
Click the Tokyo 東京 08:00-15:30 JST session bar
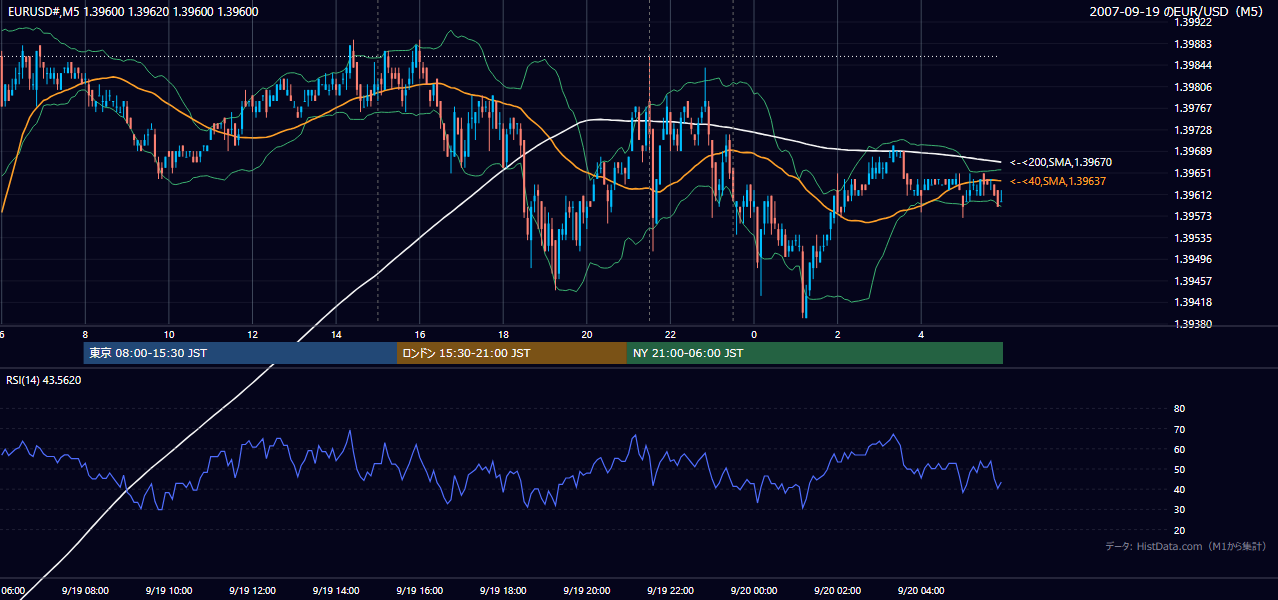point(240,353)
